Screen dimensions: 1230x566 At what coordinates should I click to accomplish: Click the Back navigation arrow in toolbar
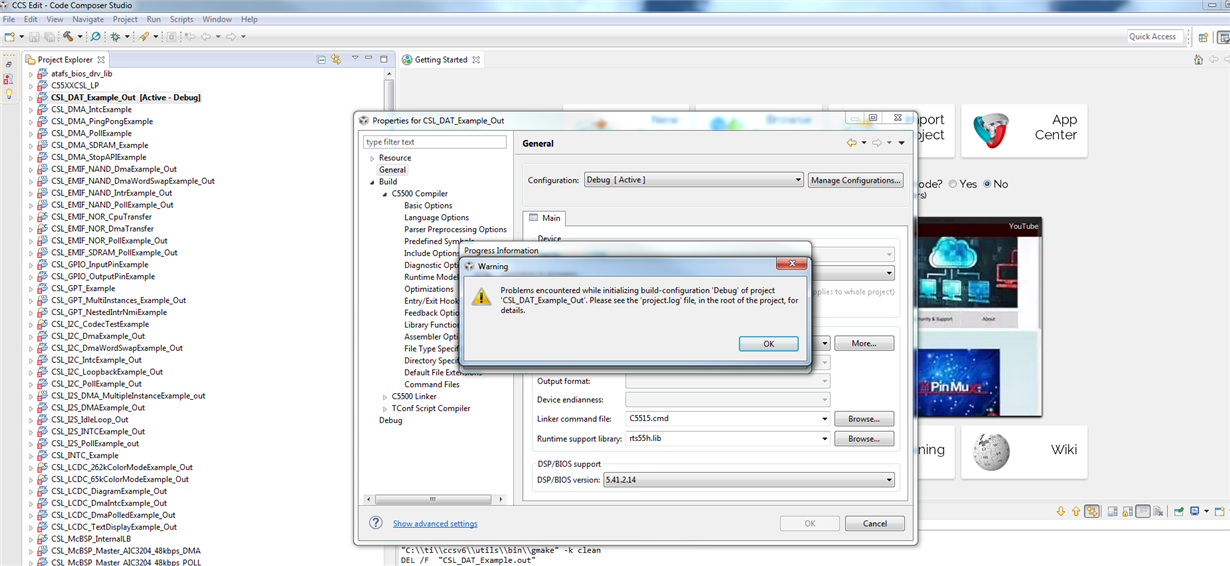206,36
